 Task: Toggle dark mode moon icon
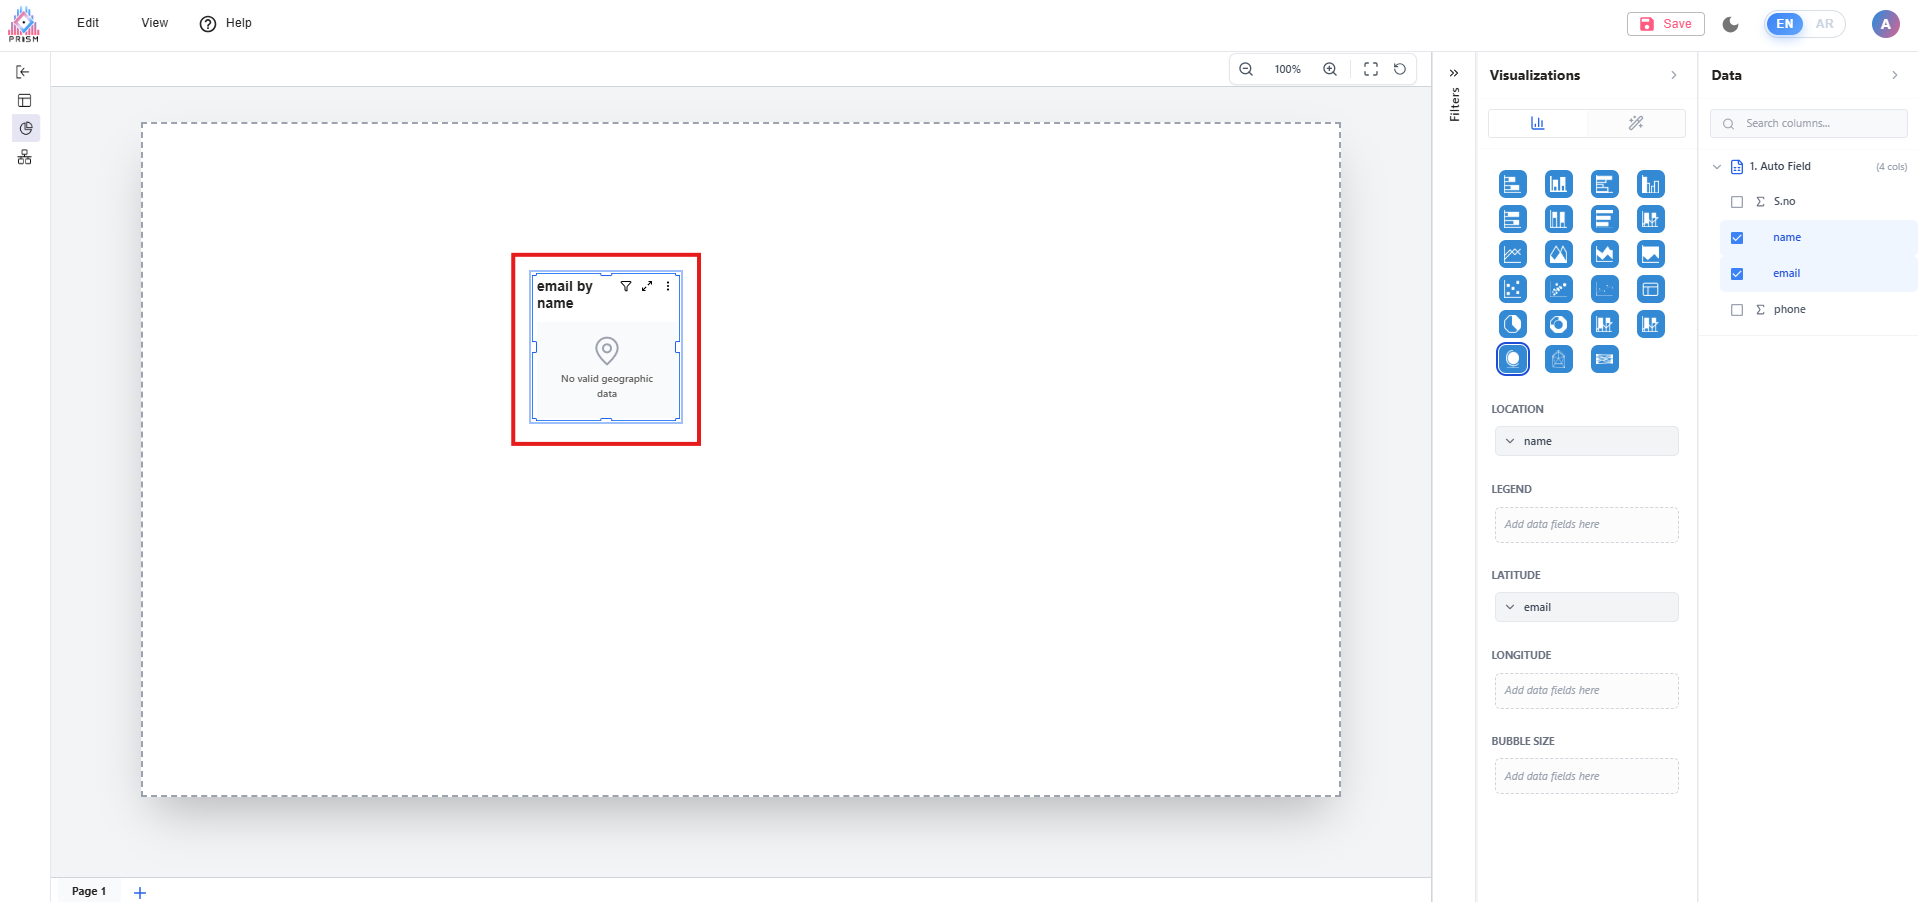(1730, 24)
